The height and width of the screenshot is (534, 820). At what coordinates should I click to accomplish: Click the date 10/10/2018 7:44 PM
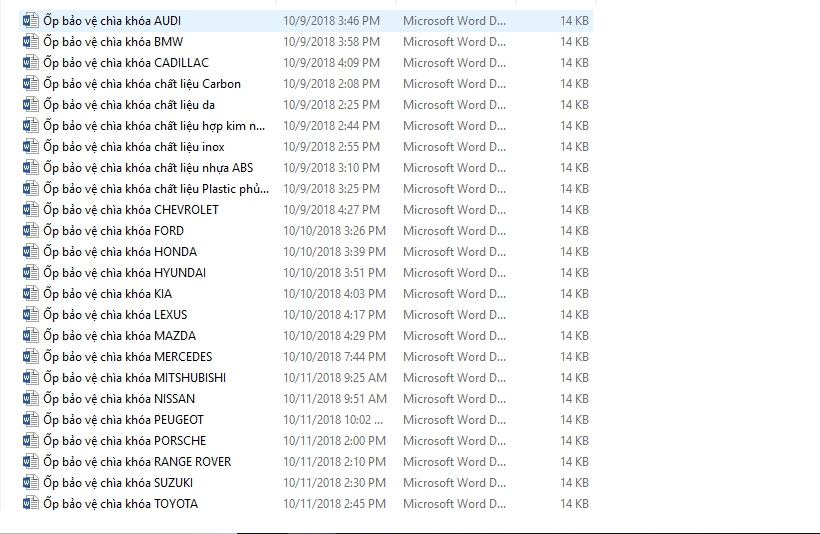[x=335, y=357]
